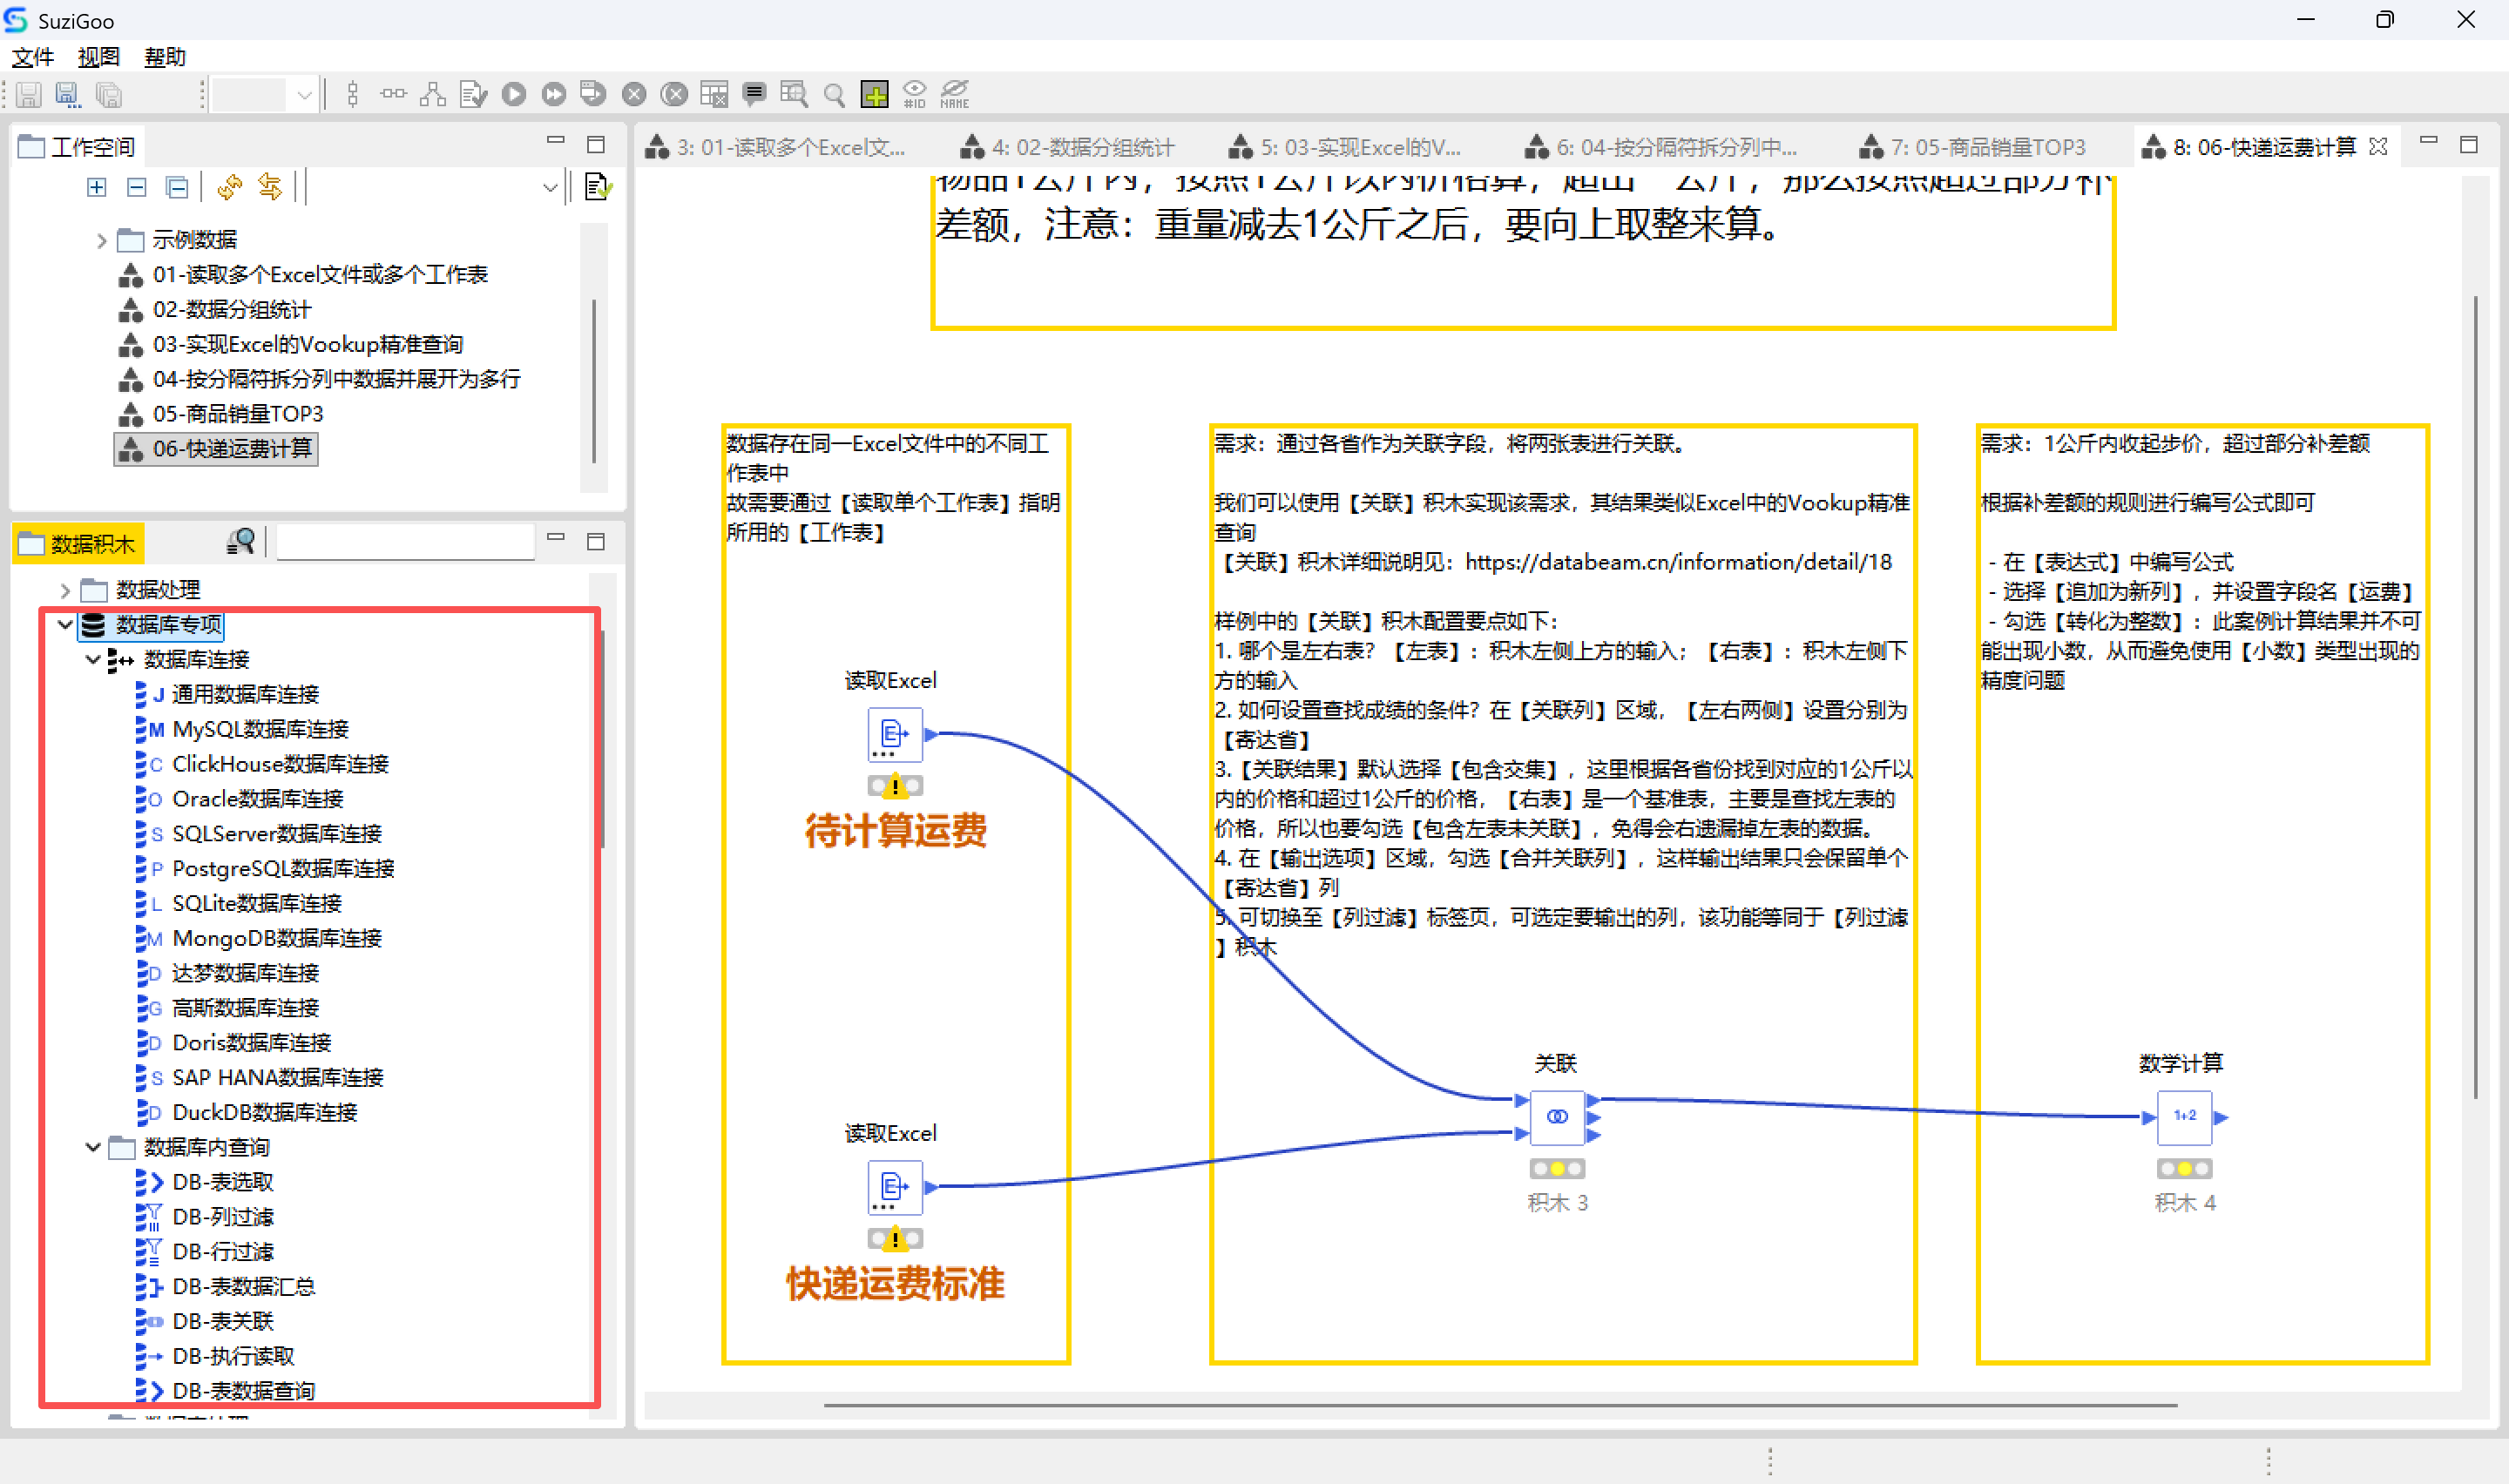The height and width of the screenshot is (1484, 2509).
Task: Click the Cancel execution X icon
Action: [634, 95]
